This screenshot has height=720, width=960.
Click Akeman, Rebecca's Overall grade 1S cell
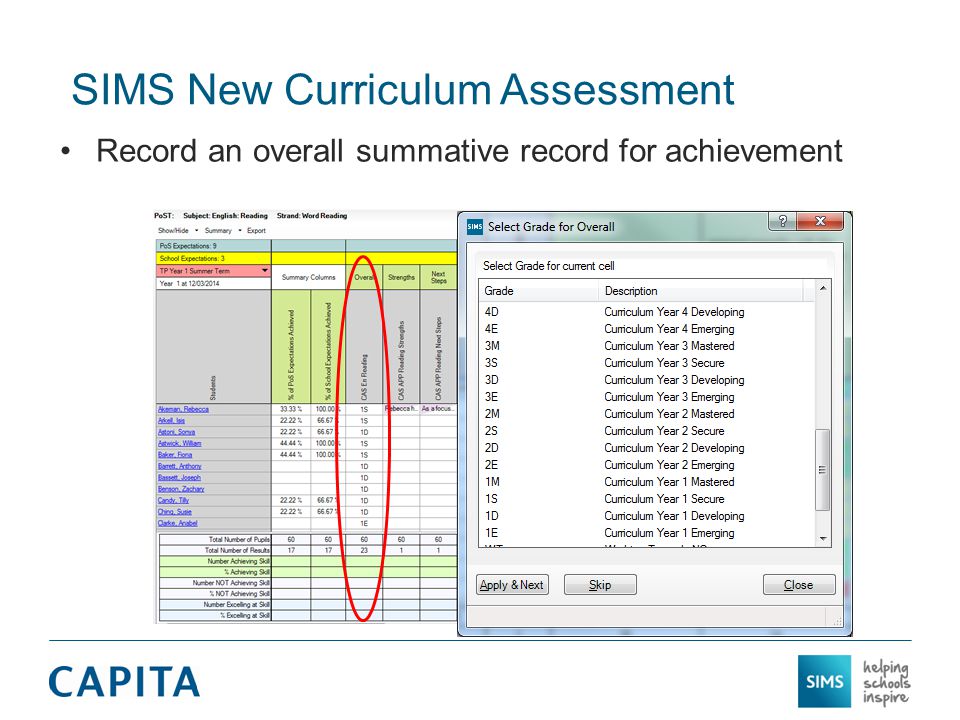coord(364,409)
